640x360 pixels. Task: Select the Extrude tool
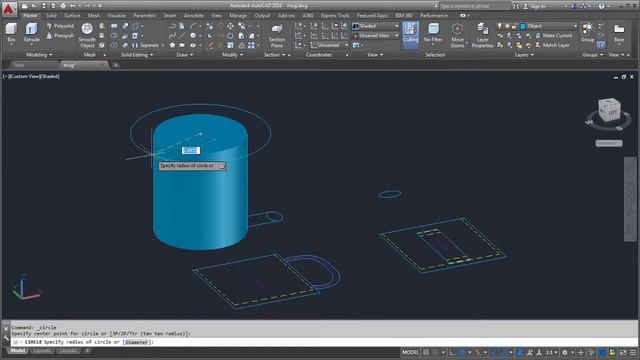pos(31,32)
